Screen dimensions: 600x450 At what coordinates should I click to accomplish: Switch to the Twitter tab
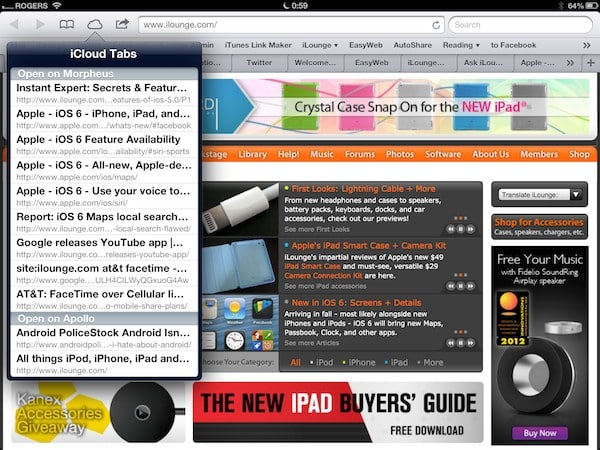[259, 62]
